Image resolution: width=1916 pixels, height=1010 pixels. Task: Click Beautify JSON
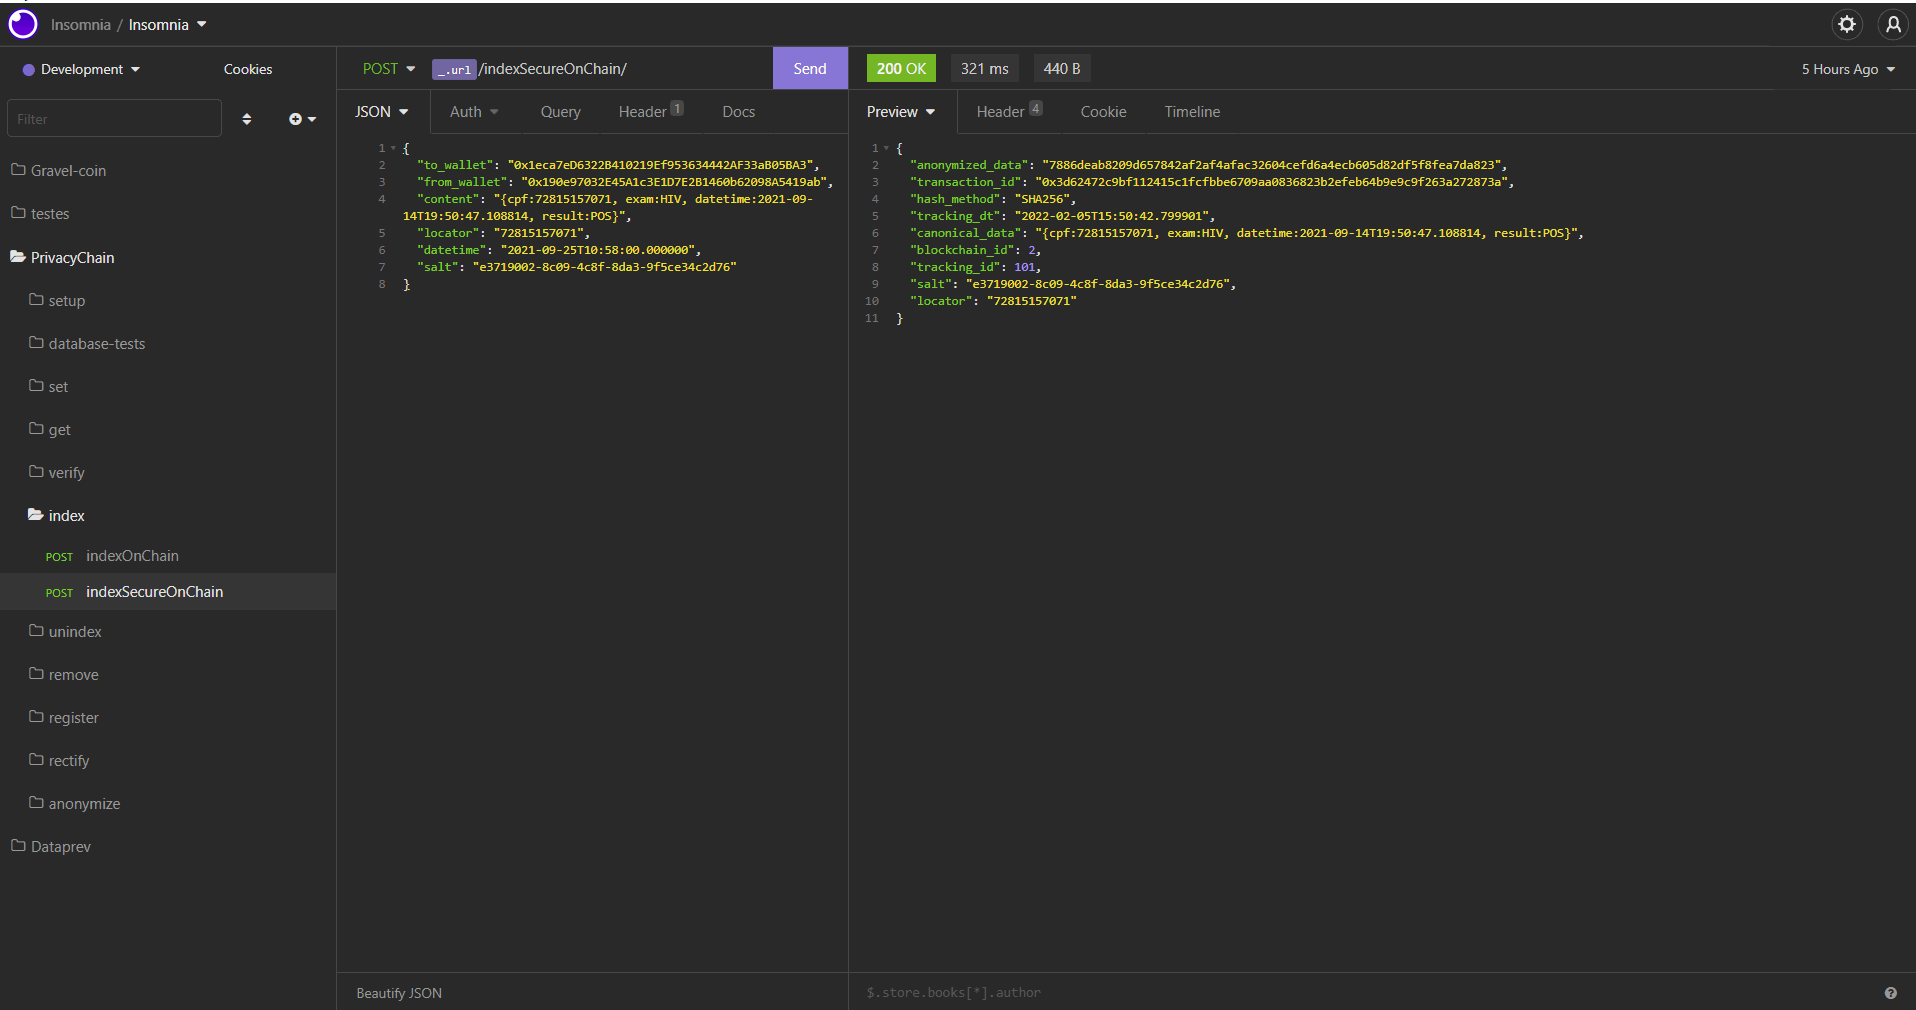click(x=399, y=993)
